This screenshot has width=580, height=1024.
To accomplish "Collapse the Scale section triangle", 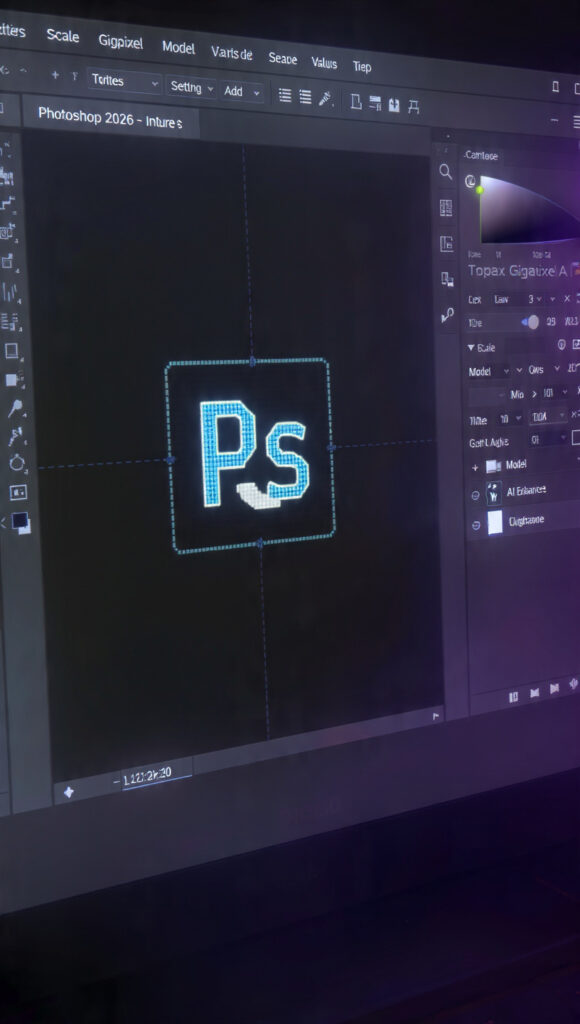I will [x=471, y=347].
